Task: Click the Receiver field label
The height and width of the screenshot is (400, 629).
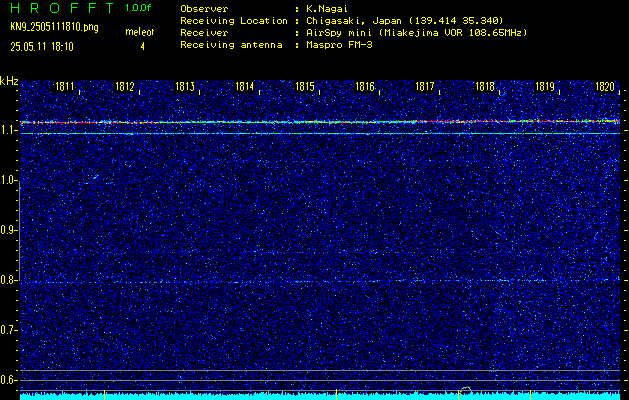Action: (204, 33)
